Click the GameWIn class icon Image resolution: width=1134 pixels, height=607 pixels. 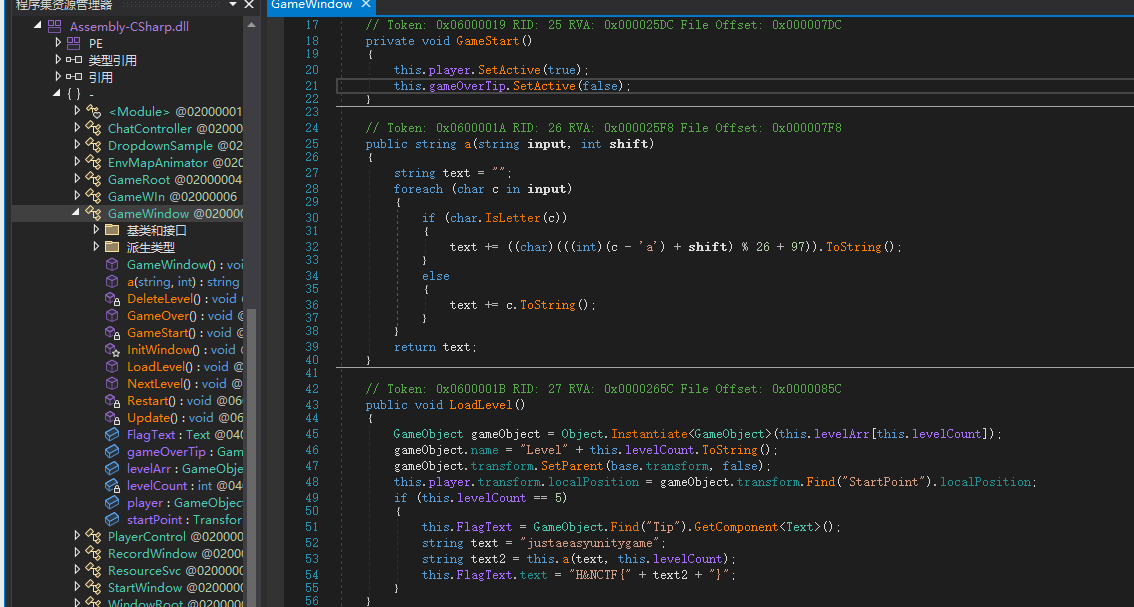[93, 196]
